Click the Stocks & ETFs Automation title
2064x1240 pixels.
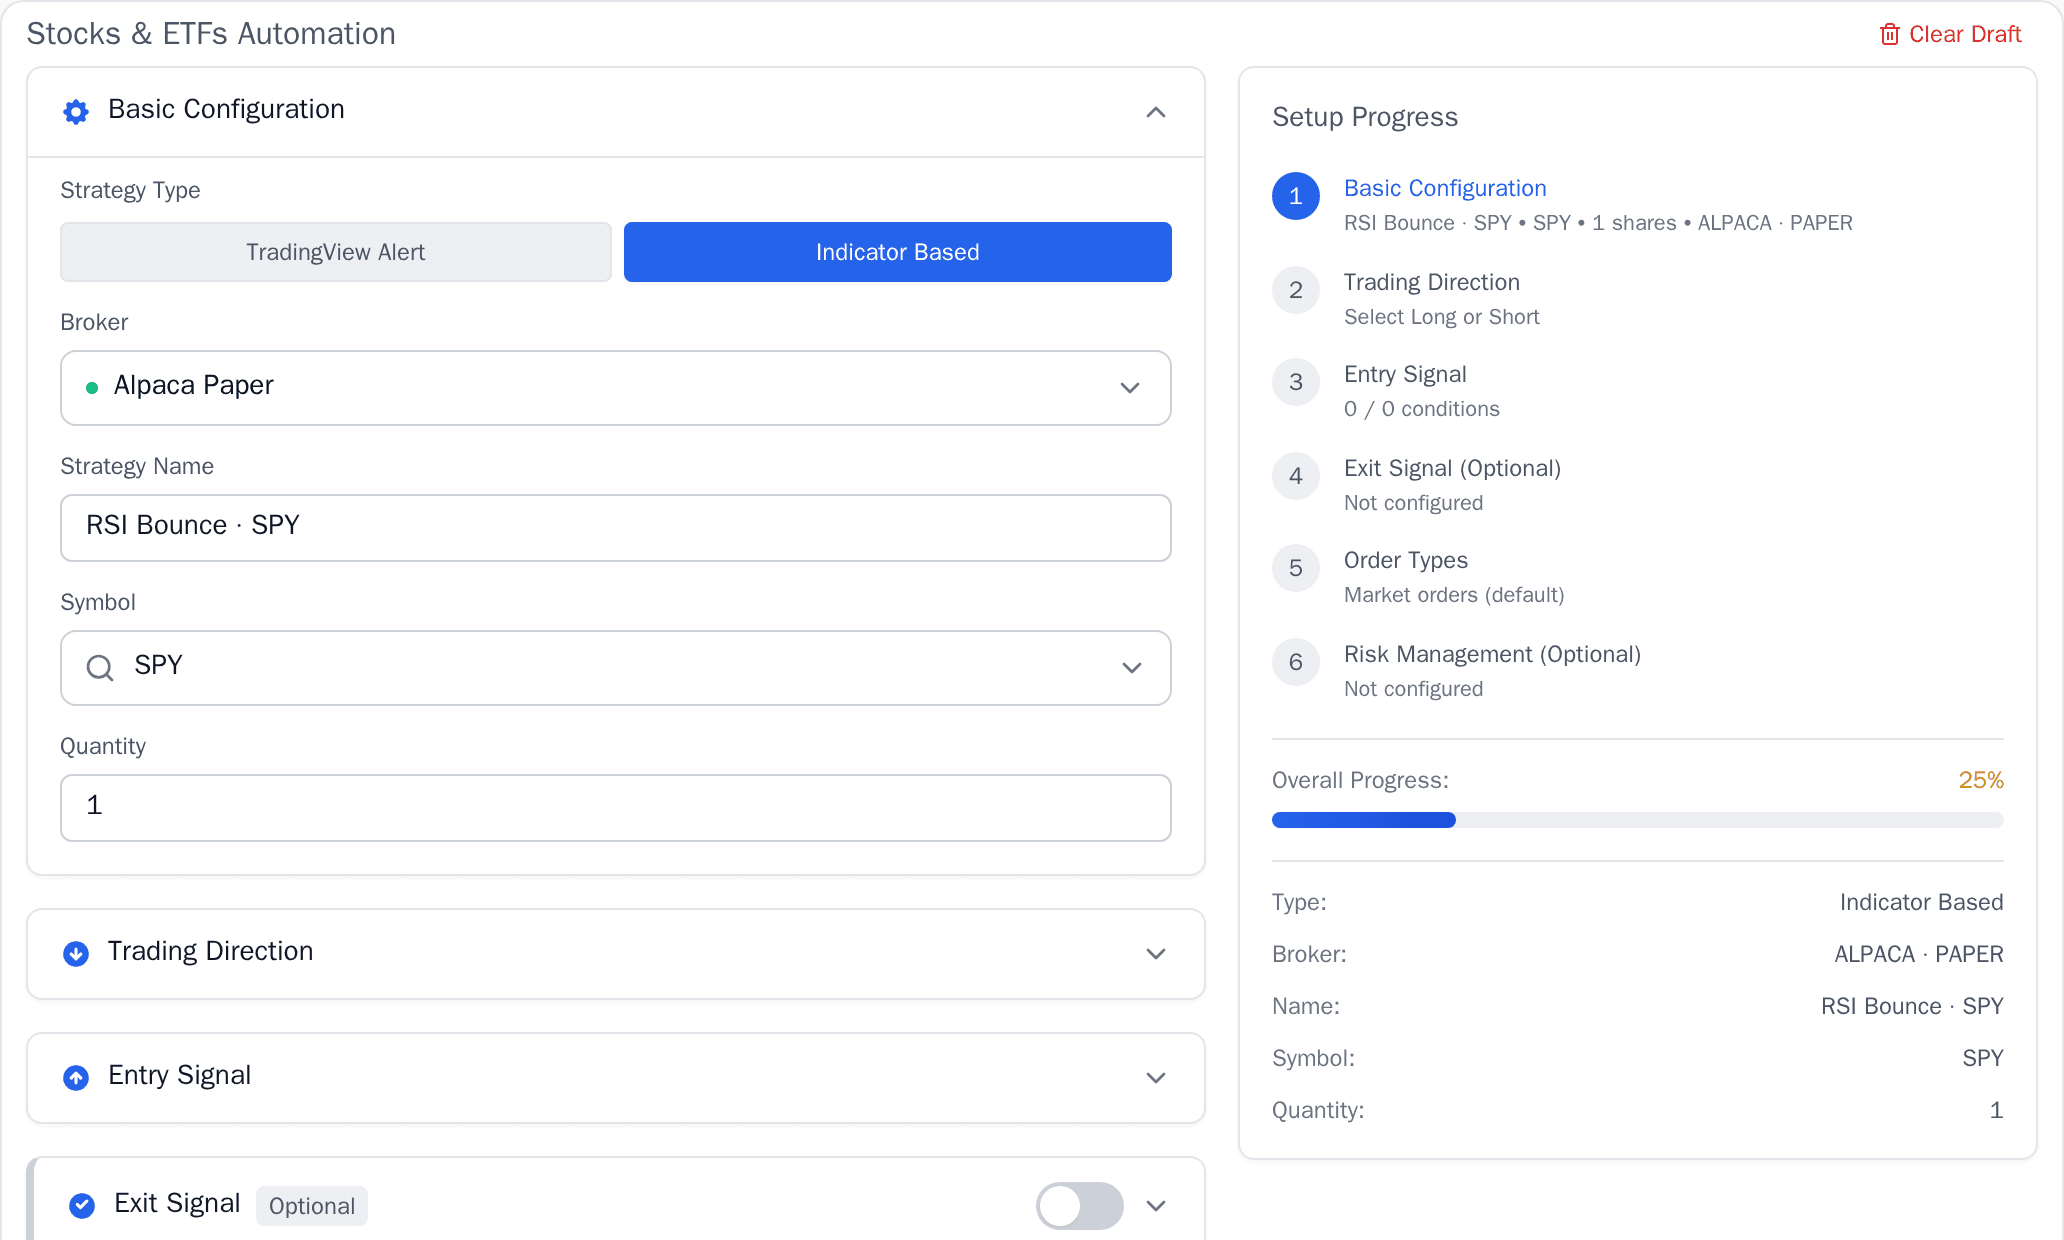click(x=211, y=34)
